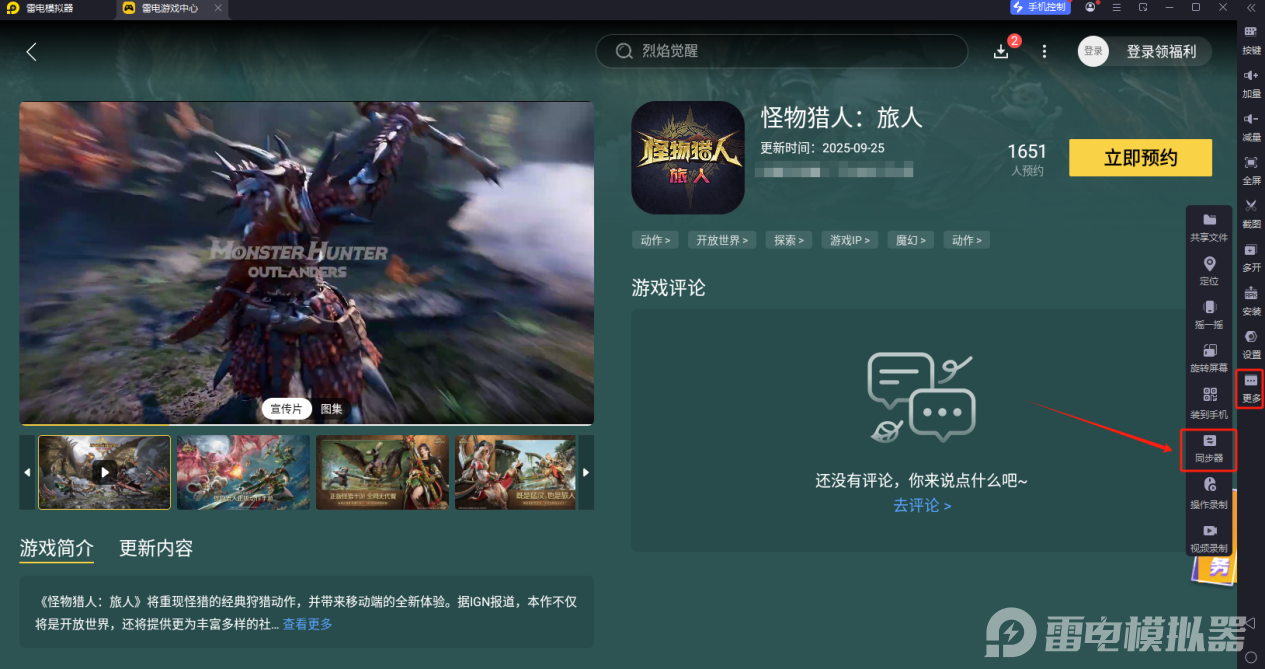Screen dimensions: 1265x669
Task: Click the round 登录 avatar button
Action: [1093, 51]
